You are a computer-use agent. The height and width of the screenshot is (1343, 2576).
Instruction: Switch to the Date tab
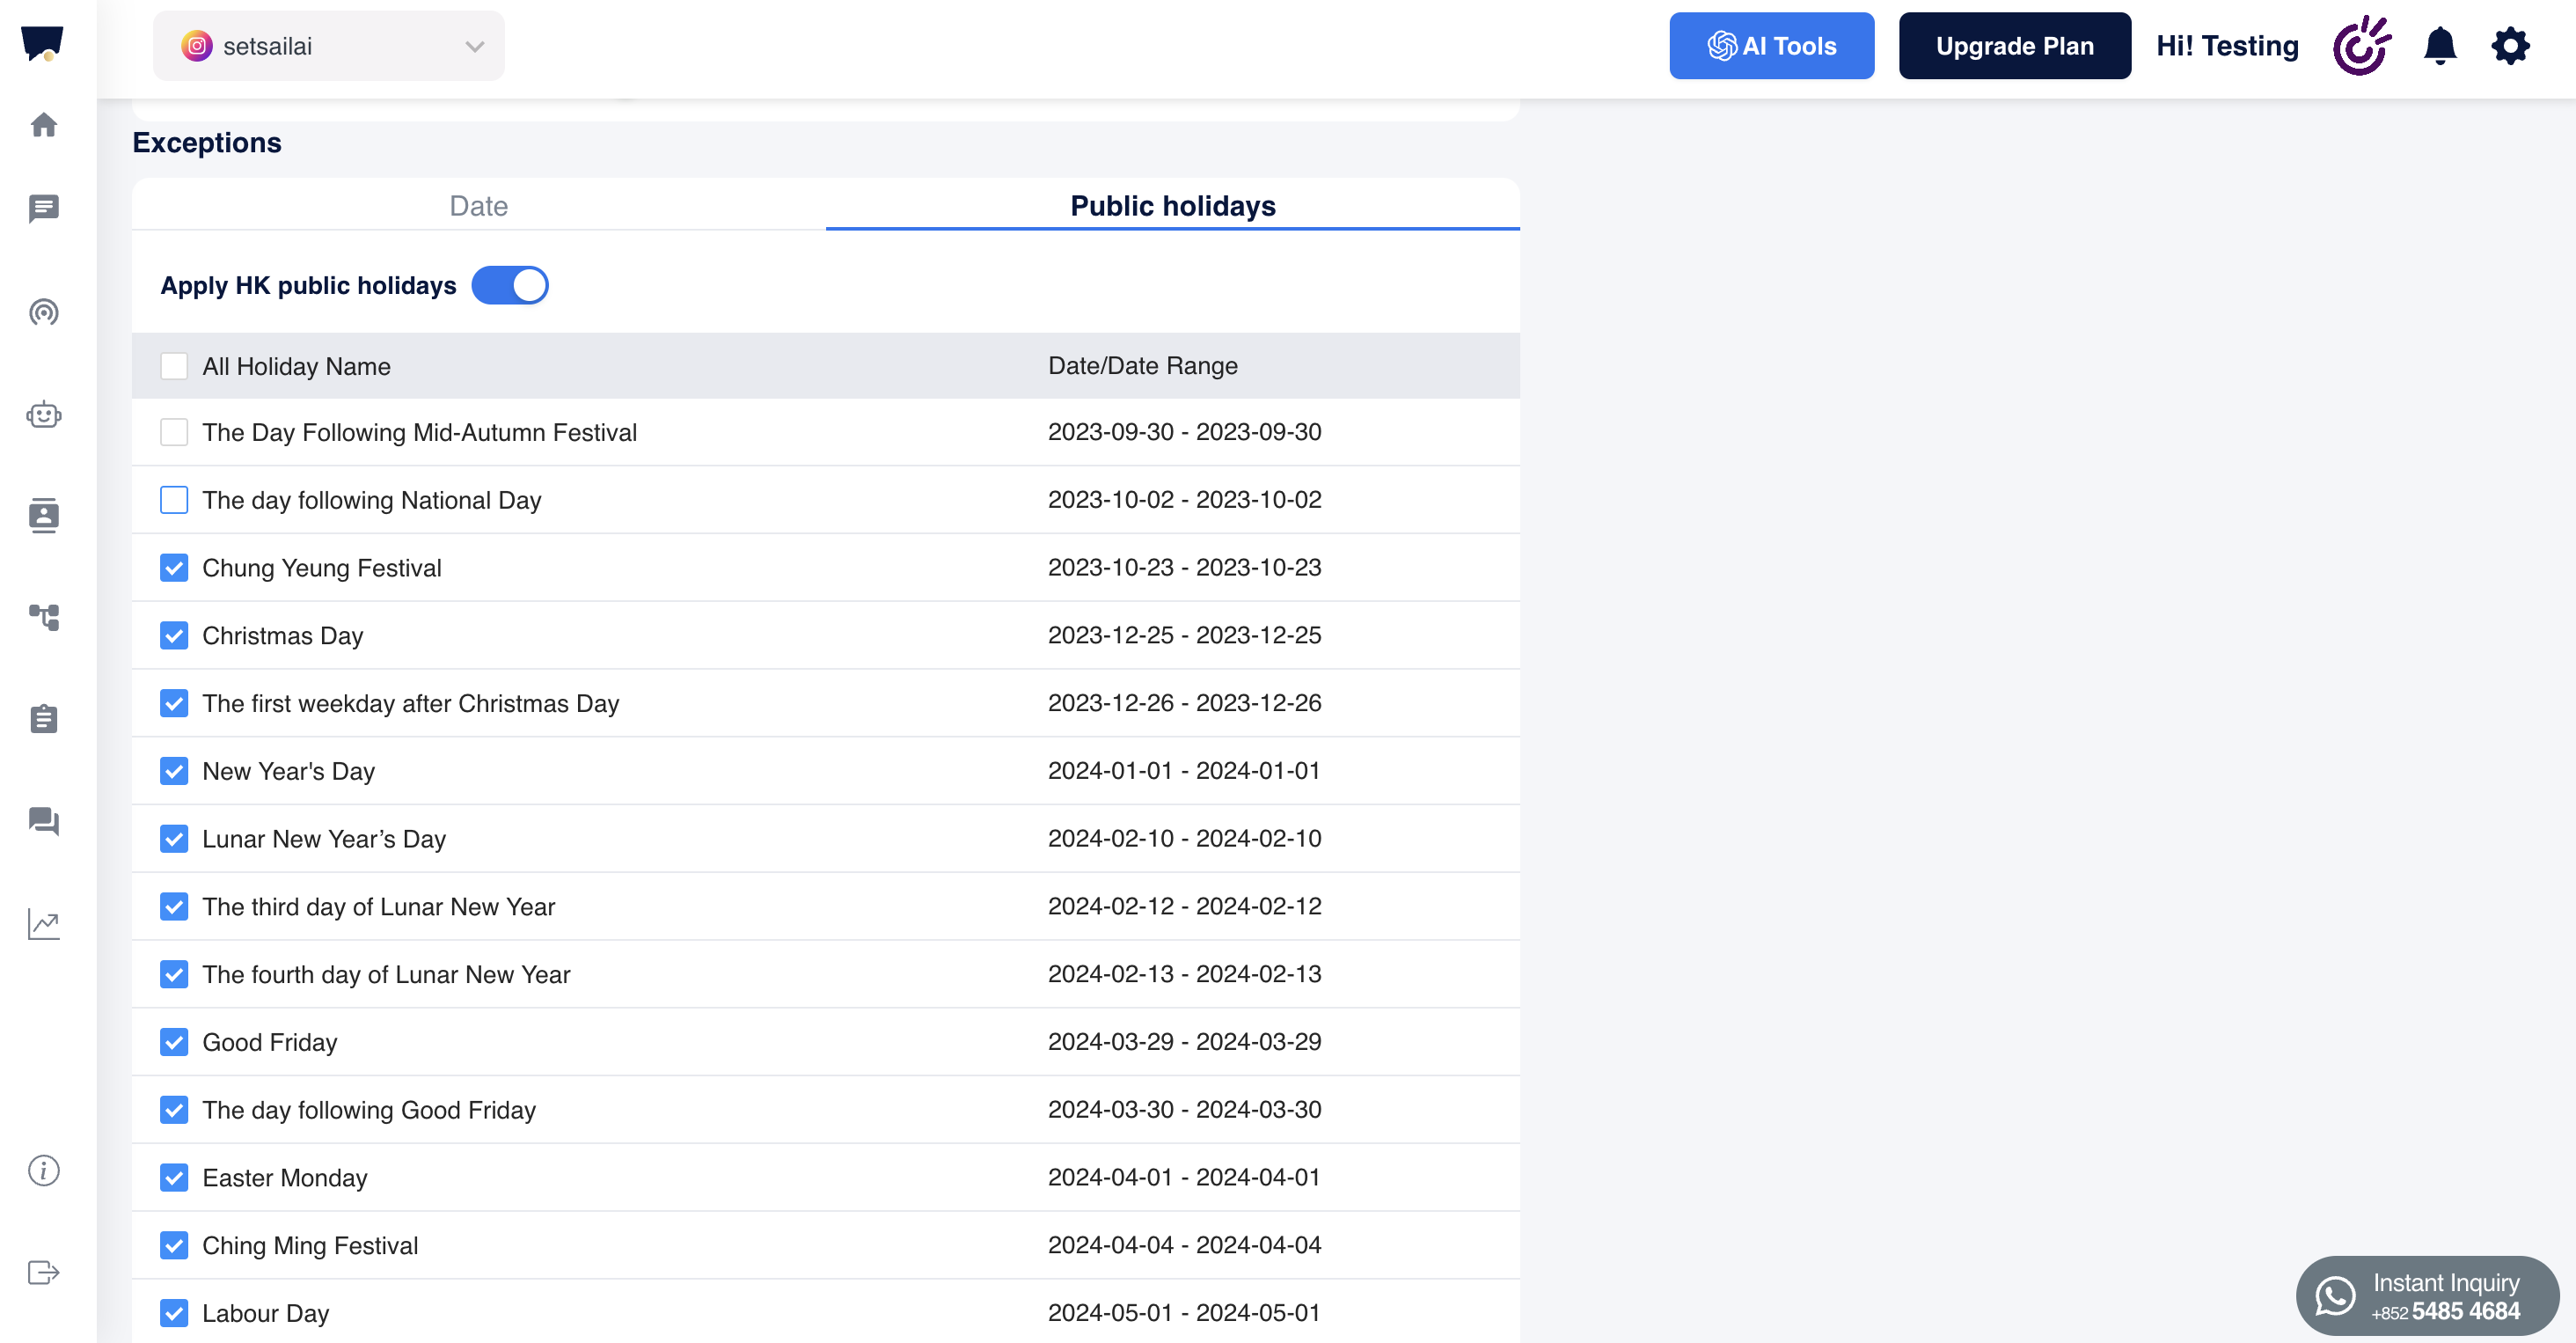click(478, 206)
